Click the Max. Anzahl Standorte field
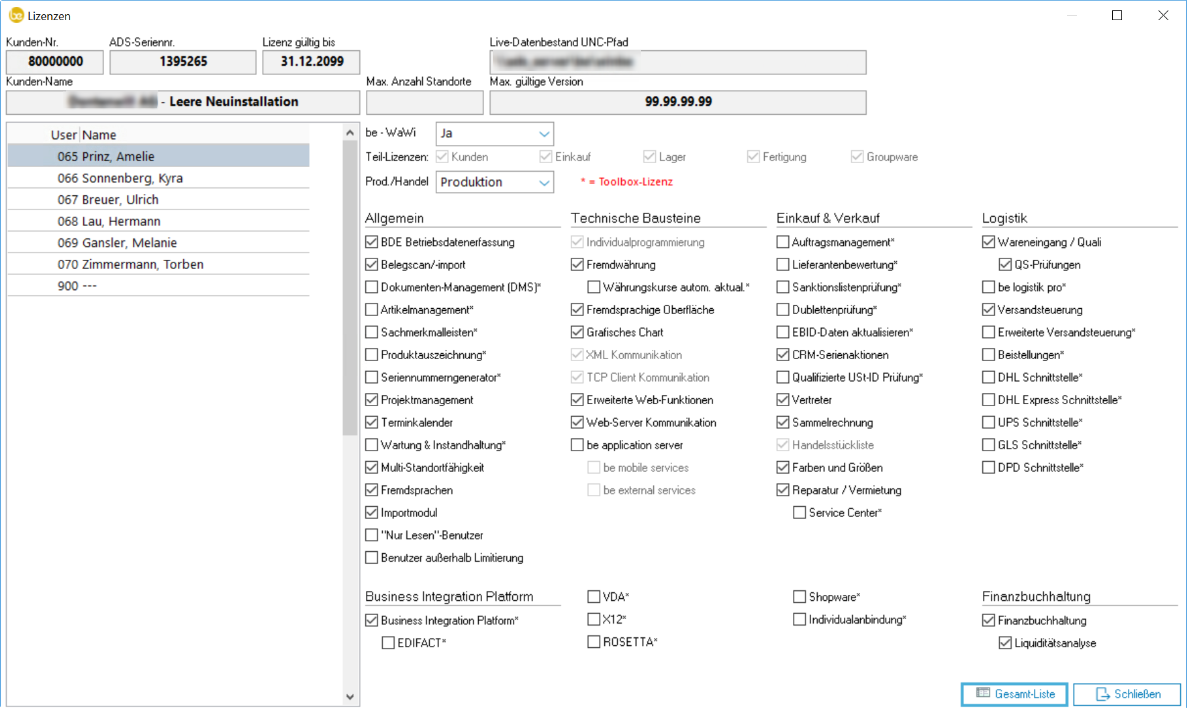The height and width of the screenshot is (714, 1190). pos(425,102)
